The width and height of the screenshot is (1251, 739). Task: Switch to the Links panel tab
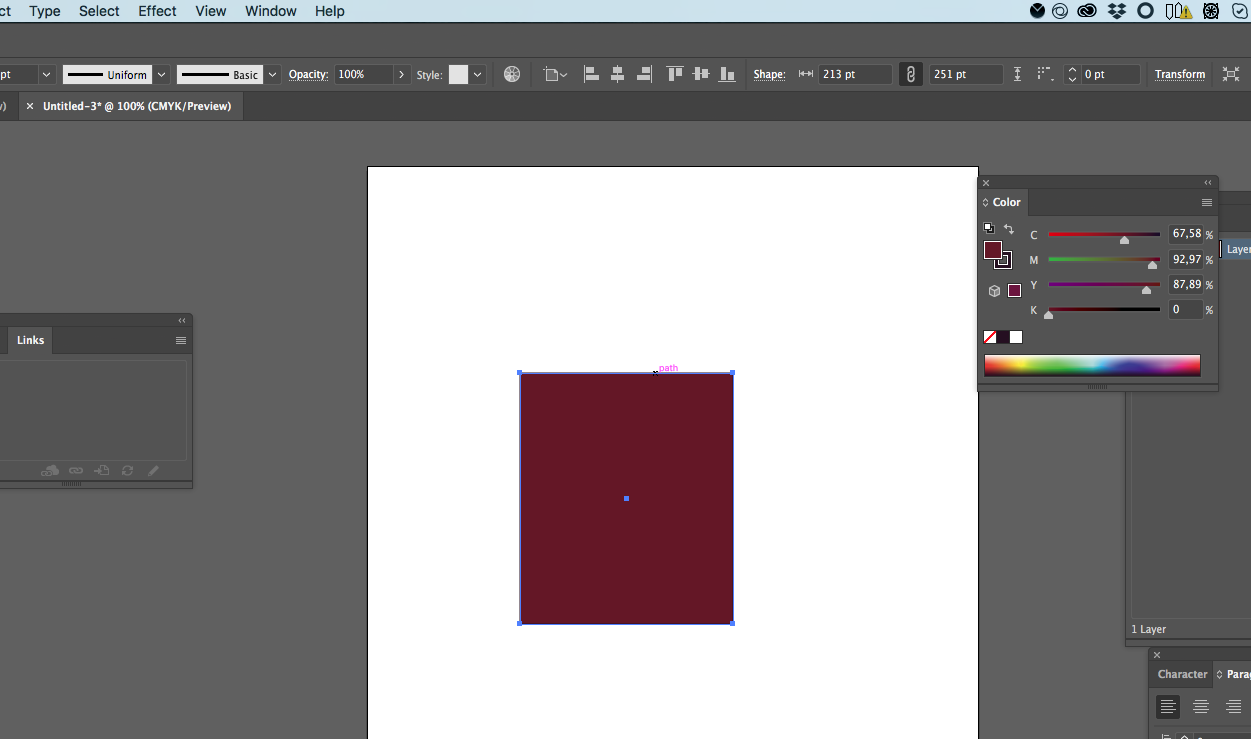30,340
